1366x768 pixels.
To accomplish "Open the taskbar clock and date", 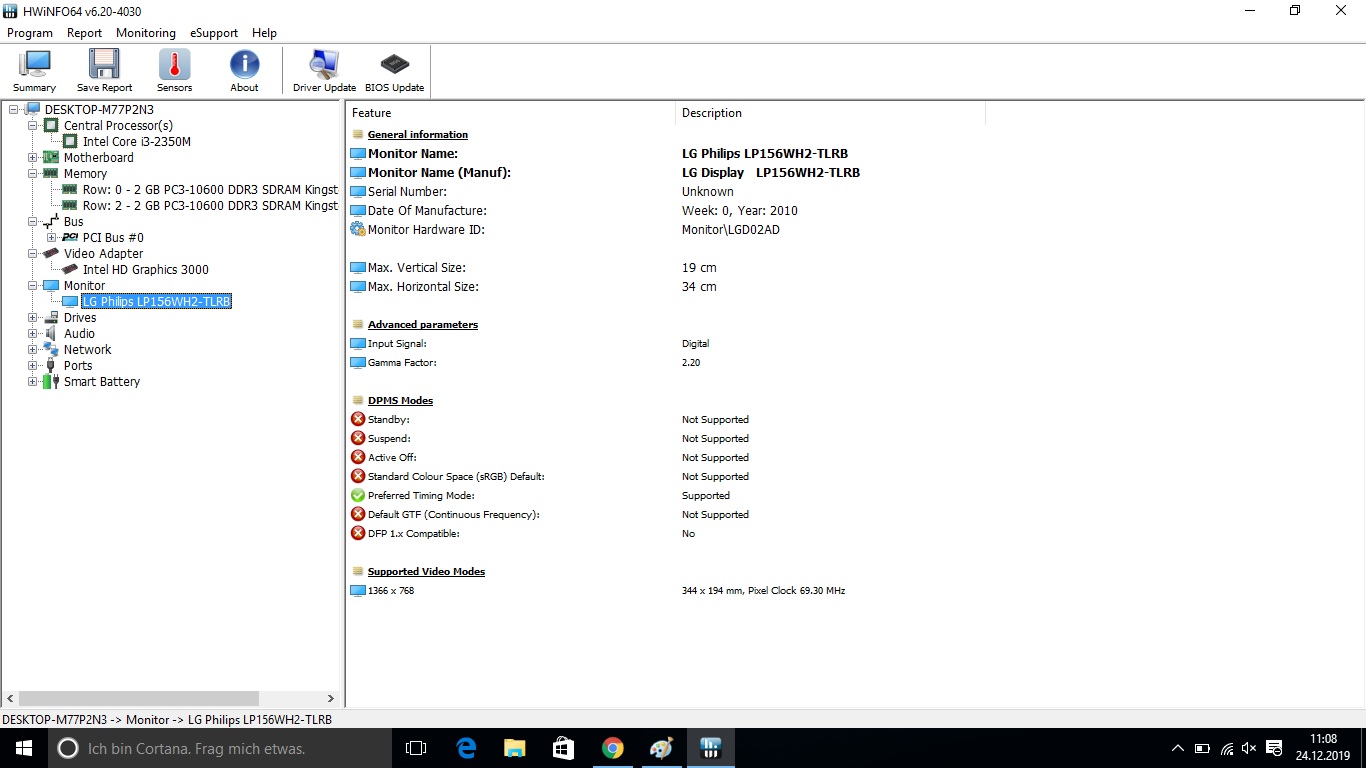I will coord(1323,747).
